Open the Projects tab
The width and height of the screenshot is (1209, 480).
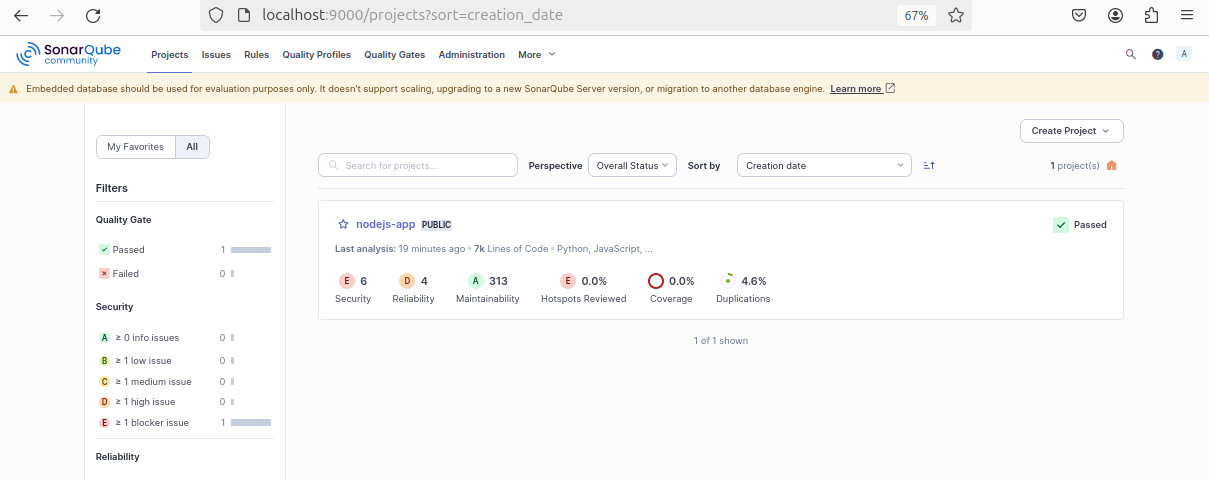click(x=170, y=54)
